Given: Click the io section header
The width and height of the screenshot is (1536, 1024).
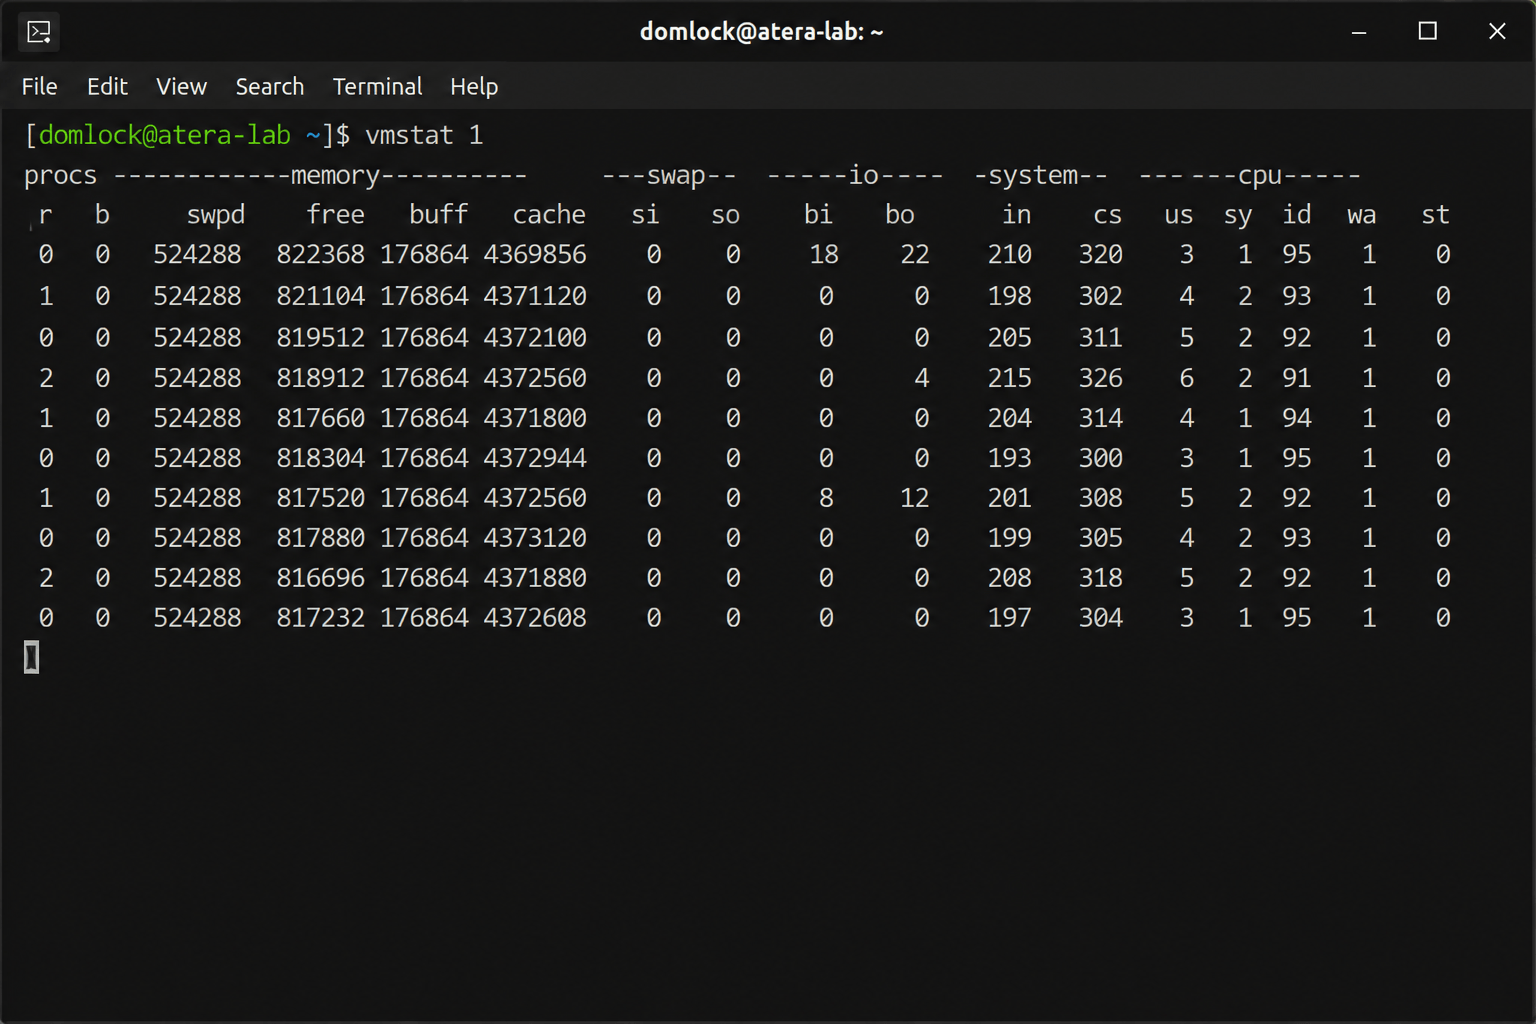Looking at the screenshot, I should tap(855, 176).
